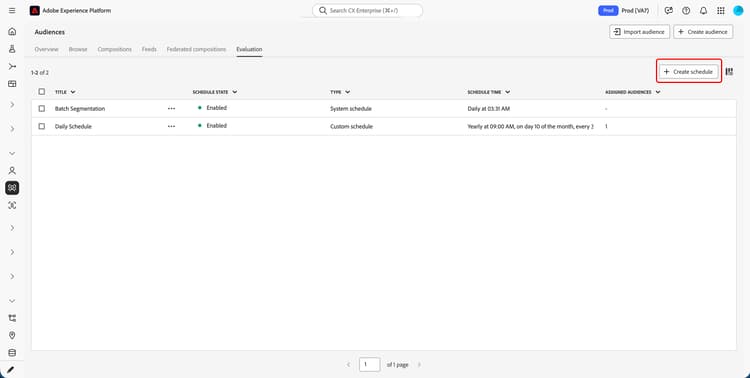750x378 pixels.
Task: Open the Daily Schedule title
Action: click(x=73, y=126)
